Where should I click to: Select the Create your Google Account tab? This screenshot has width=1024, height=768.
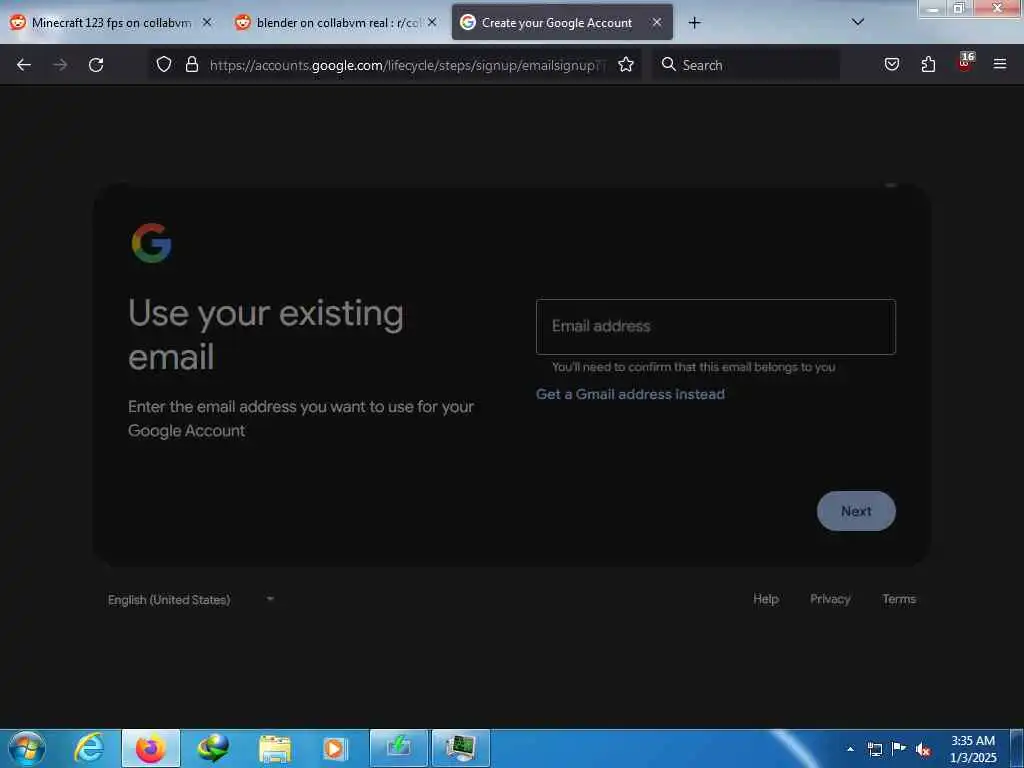562,23
